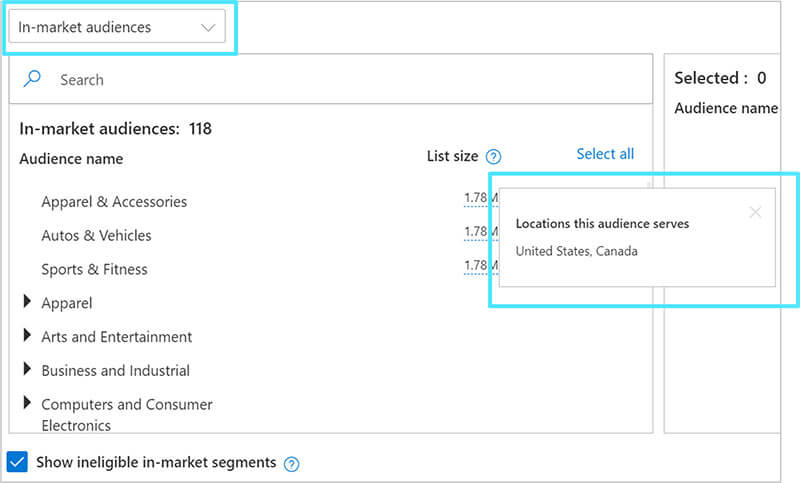The image size is (800, 483).
Task: Select the Autos & Vehicles audience
Action: pos(96,236)
